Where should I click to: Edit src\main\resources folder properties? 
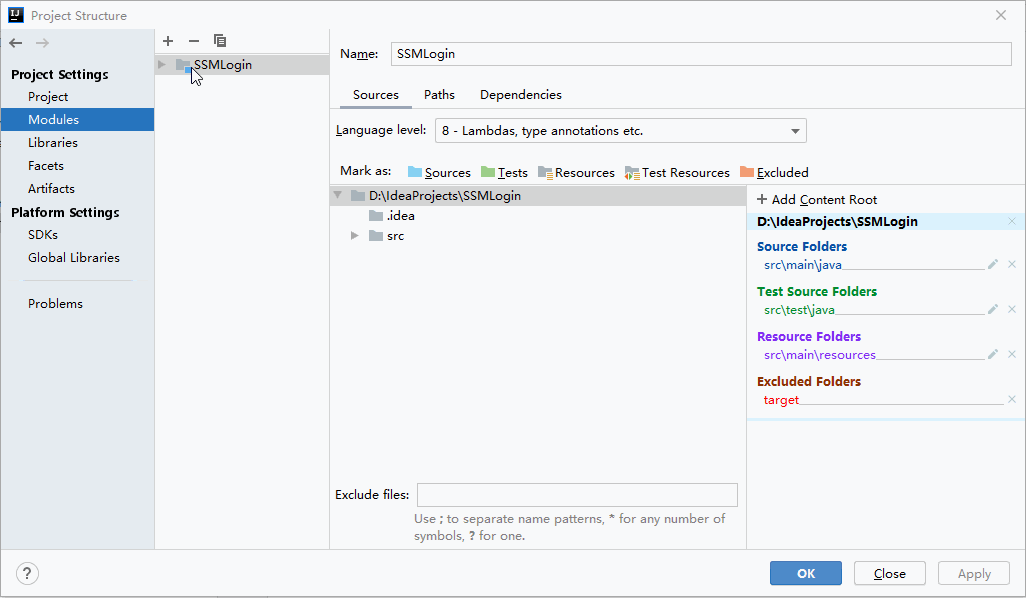[993, 355]
